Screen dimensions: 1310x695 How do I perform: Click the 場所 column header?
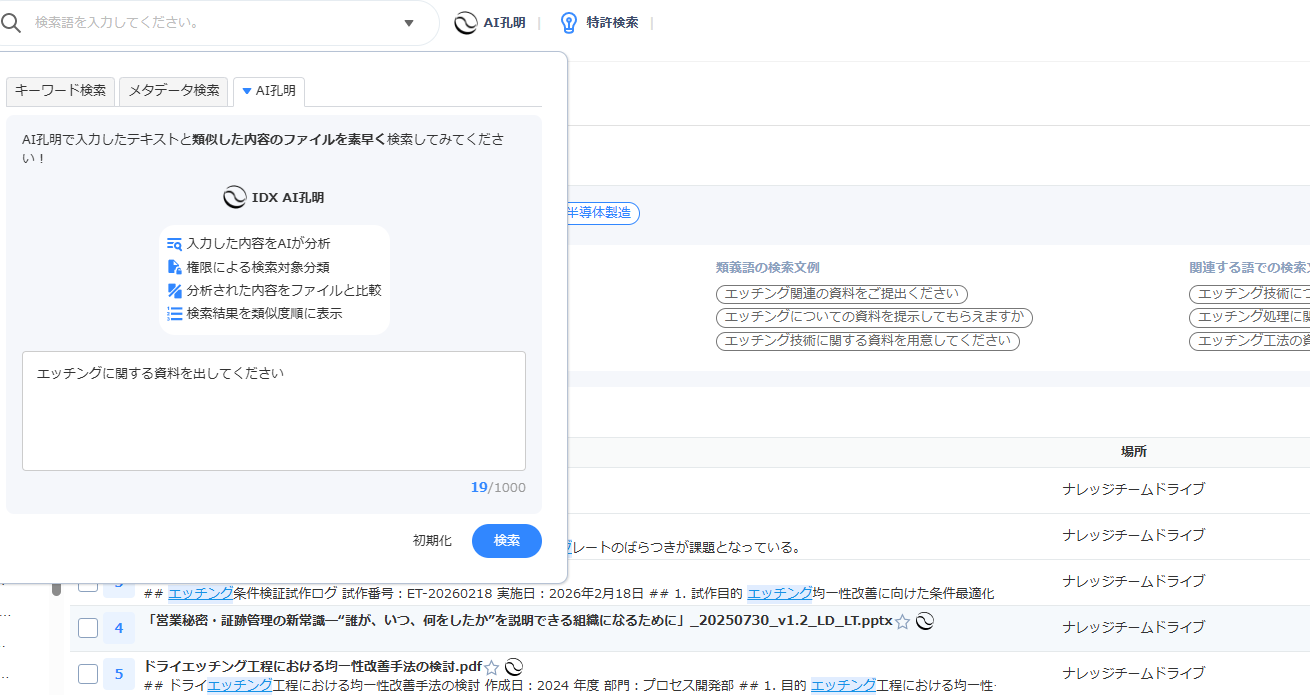pyautogui.click(x=1133, y=452)
